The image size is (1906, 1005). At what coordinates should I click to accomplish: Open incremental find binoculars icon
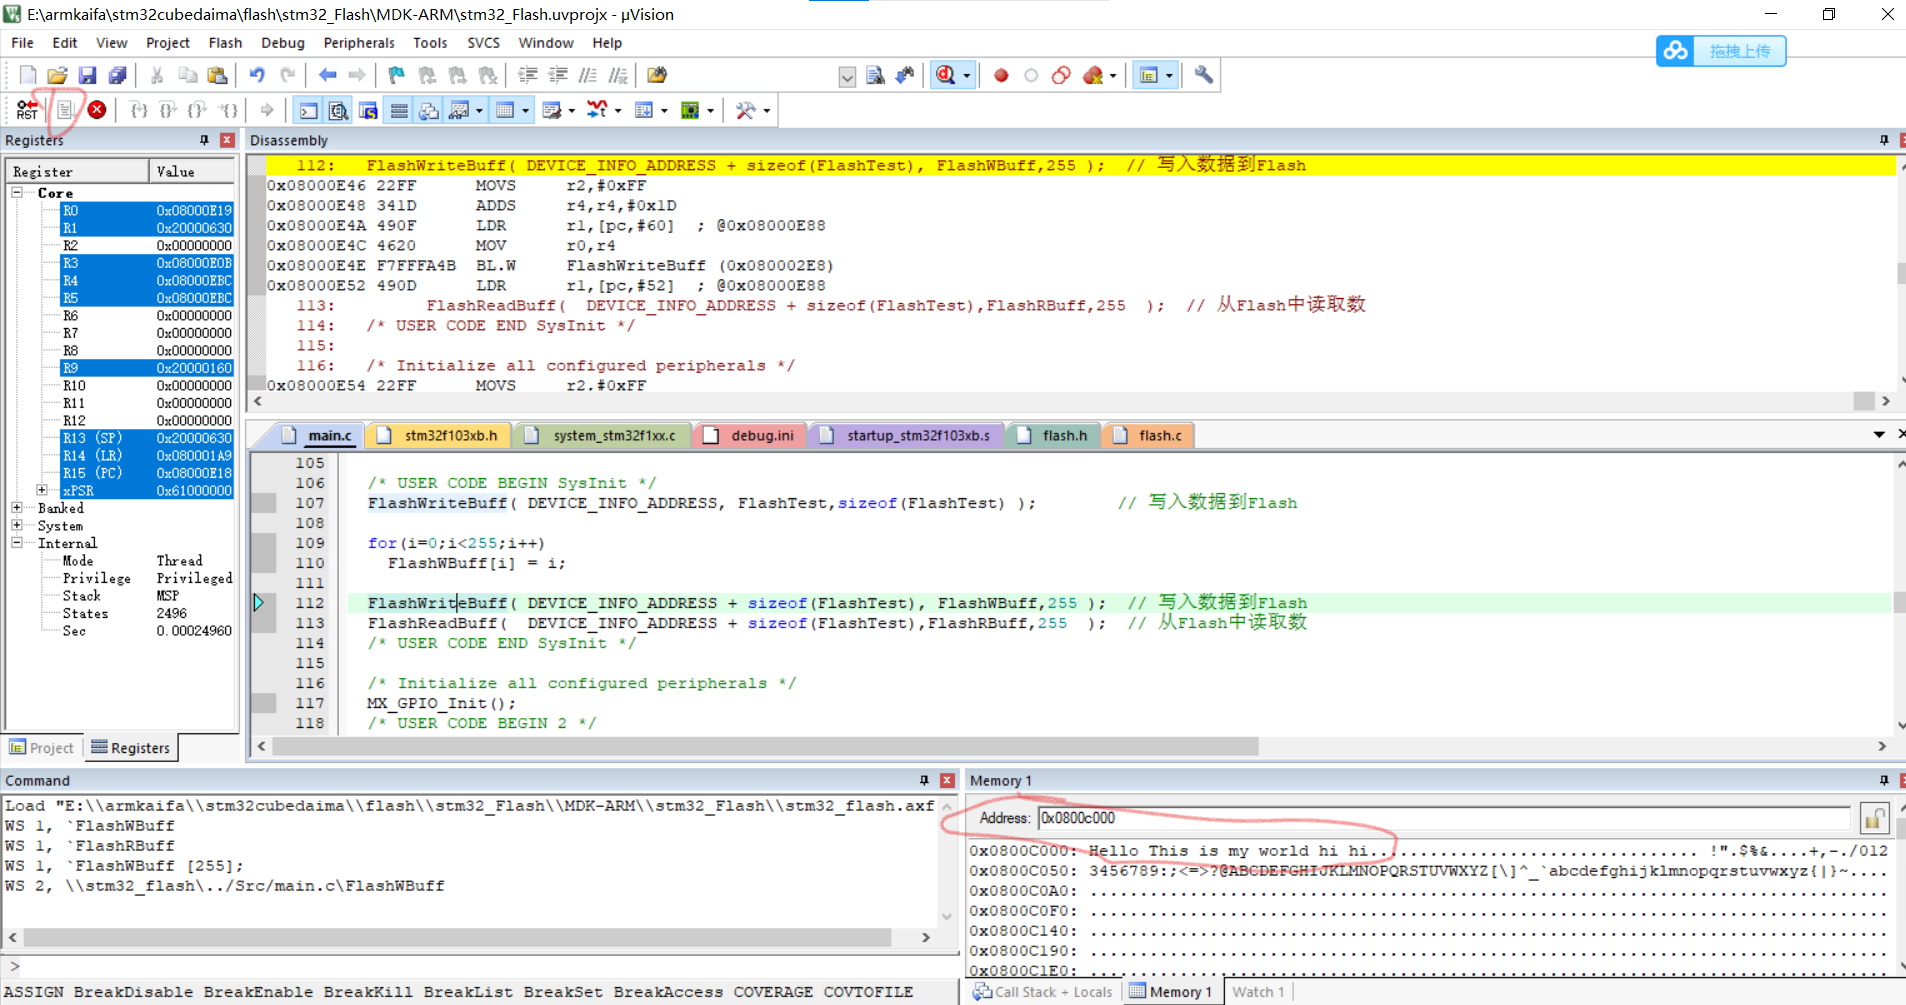pyautogui.click(x=905, y=75)
